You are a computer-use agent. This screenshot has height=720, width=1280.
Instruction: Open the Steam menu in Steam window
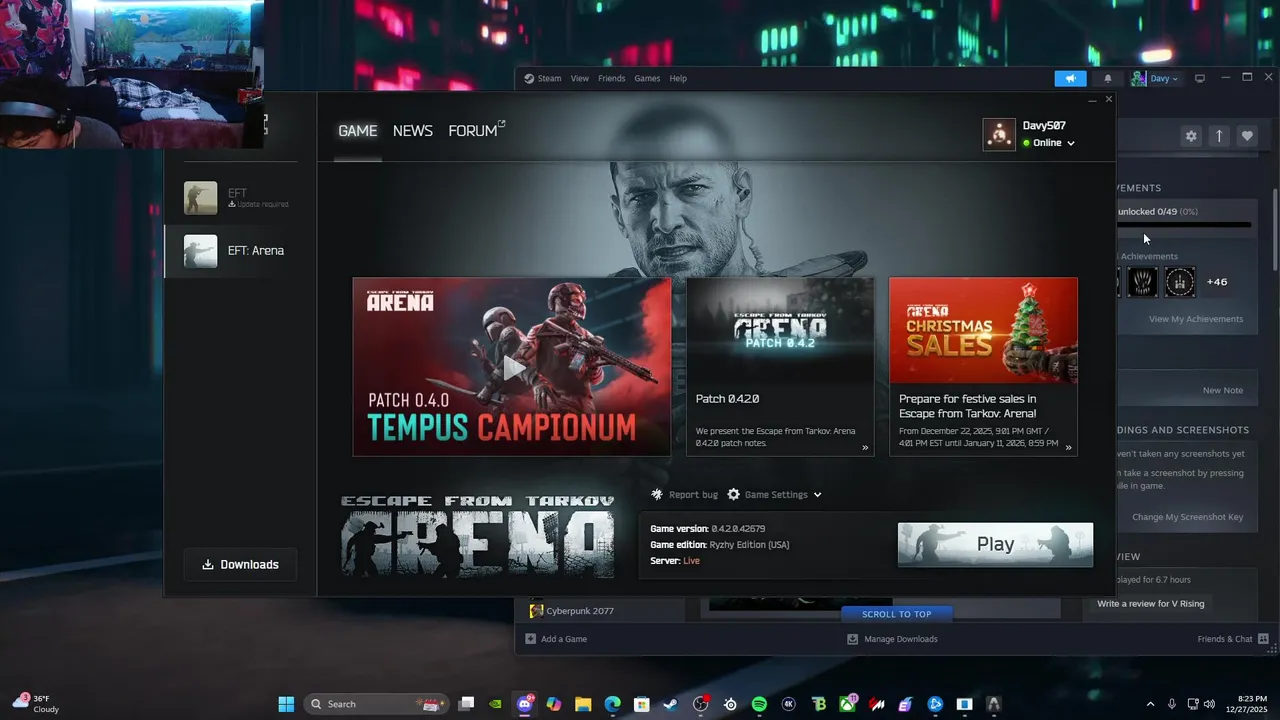549,78
